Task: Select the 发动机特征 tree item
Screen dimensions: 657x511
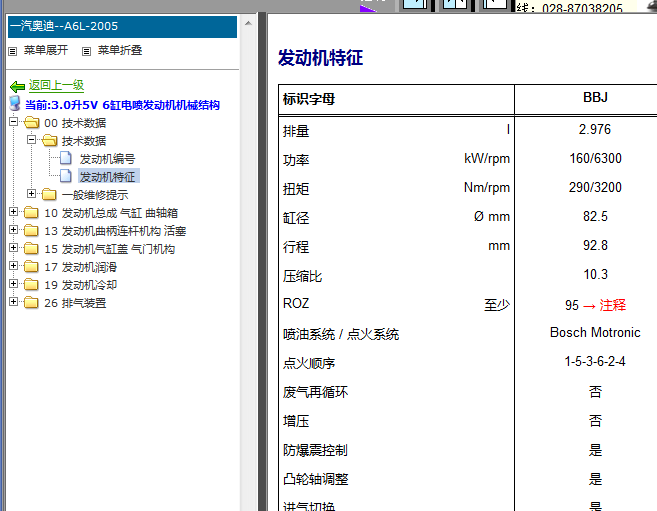Action: [x=109, y=177]
